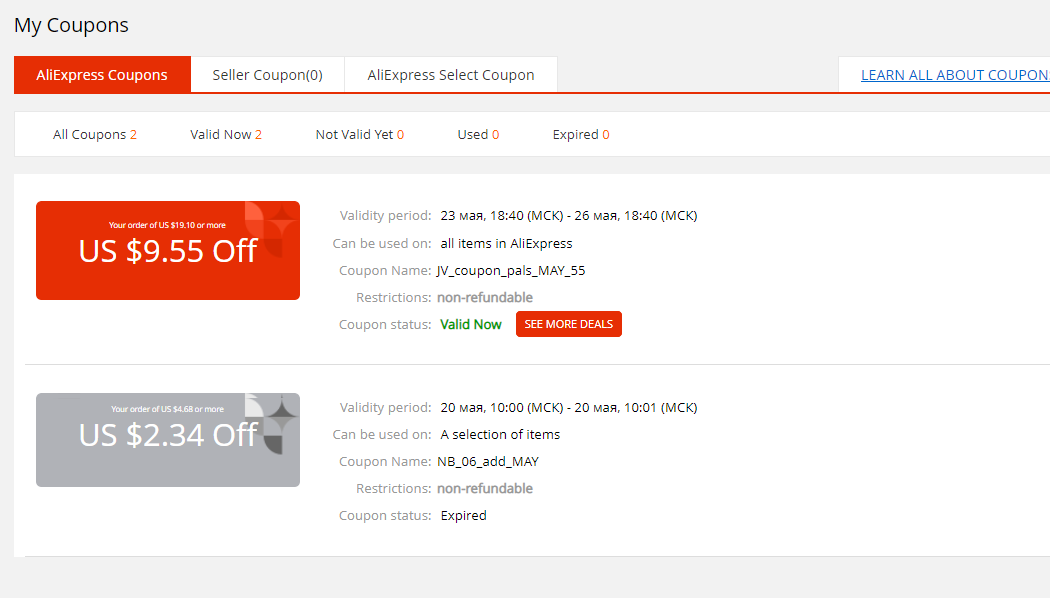This screenshot has height=598, width=1050.
Task: Click the green Valid Now status text
Action: click(x=471, y=325)
